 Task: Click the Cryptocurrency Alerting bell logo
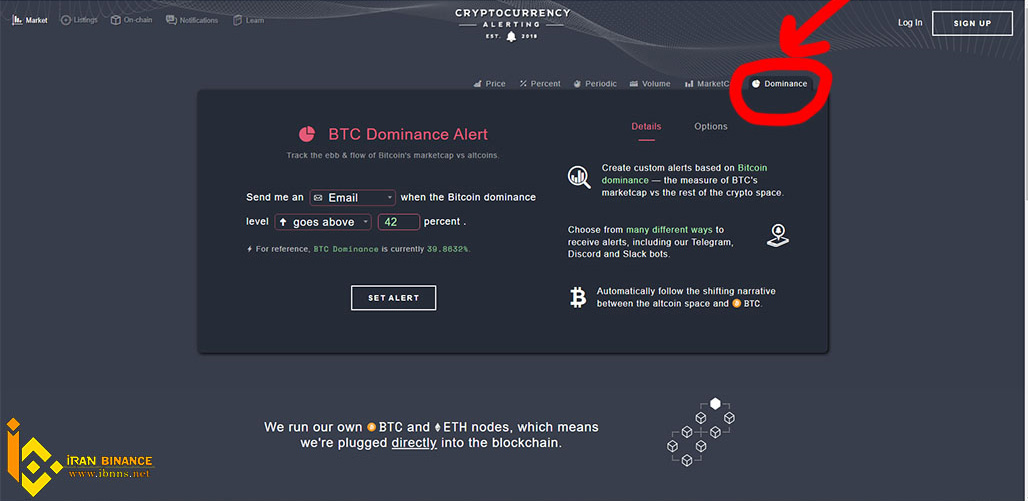pos(513,24)
